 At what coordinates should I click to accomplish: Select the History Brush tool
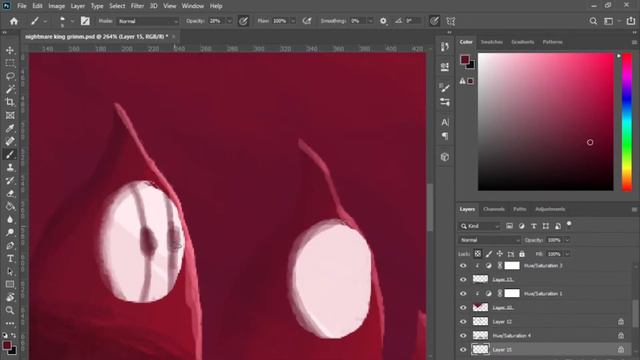tap(10, 181)
